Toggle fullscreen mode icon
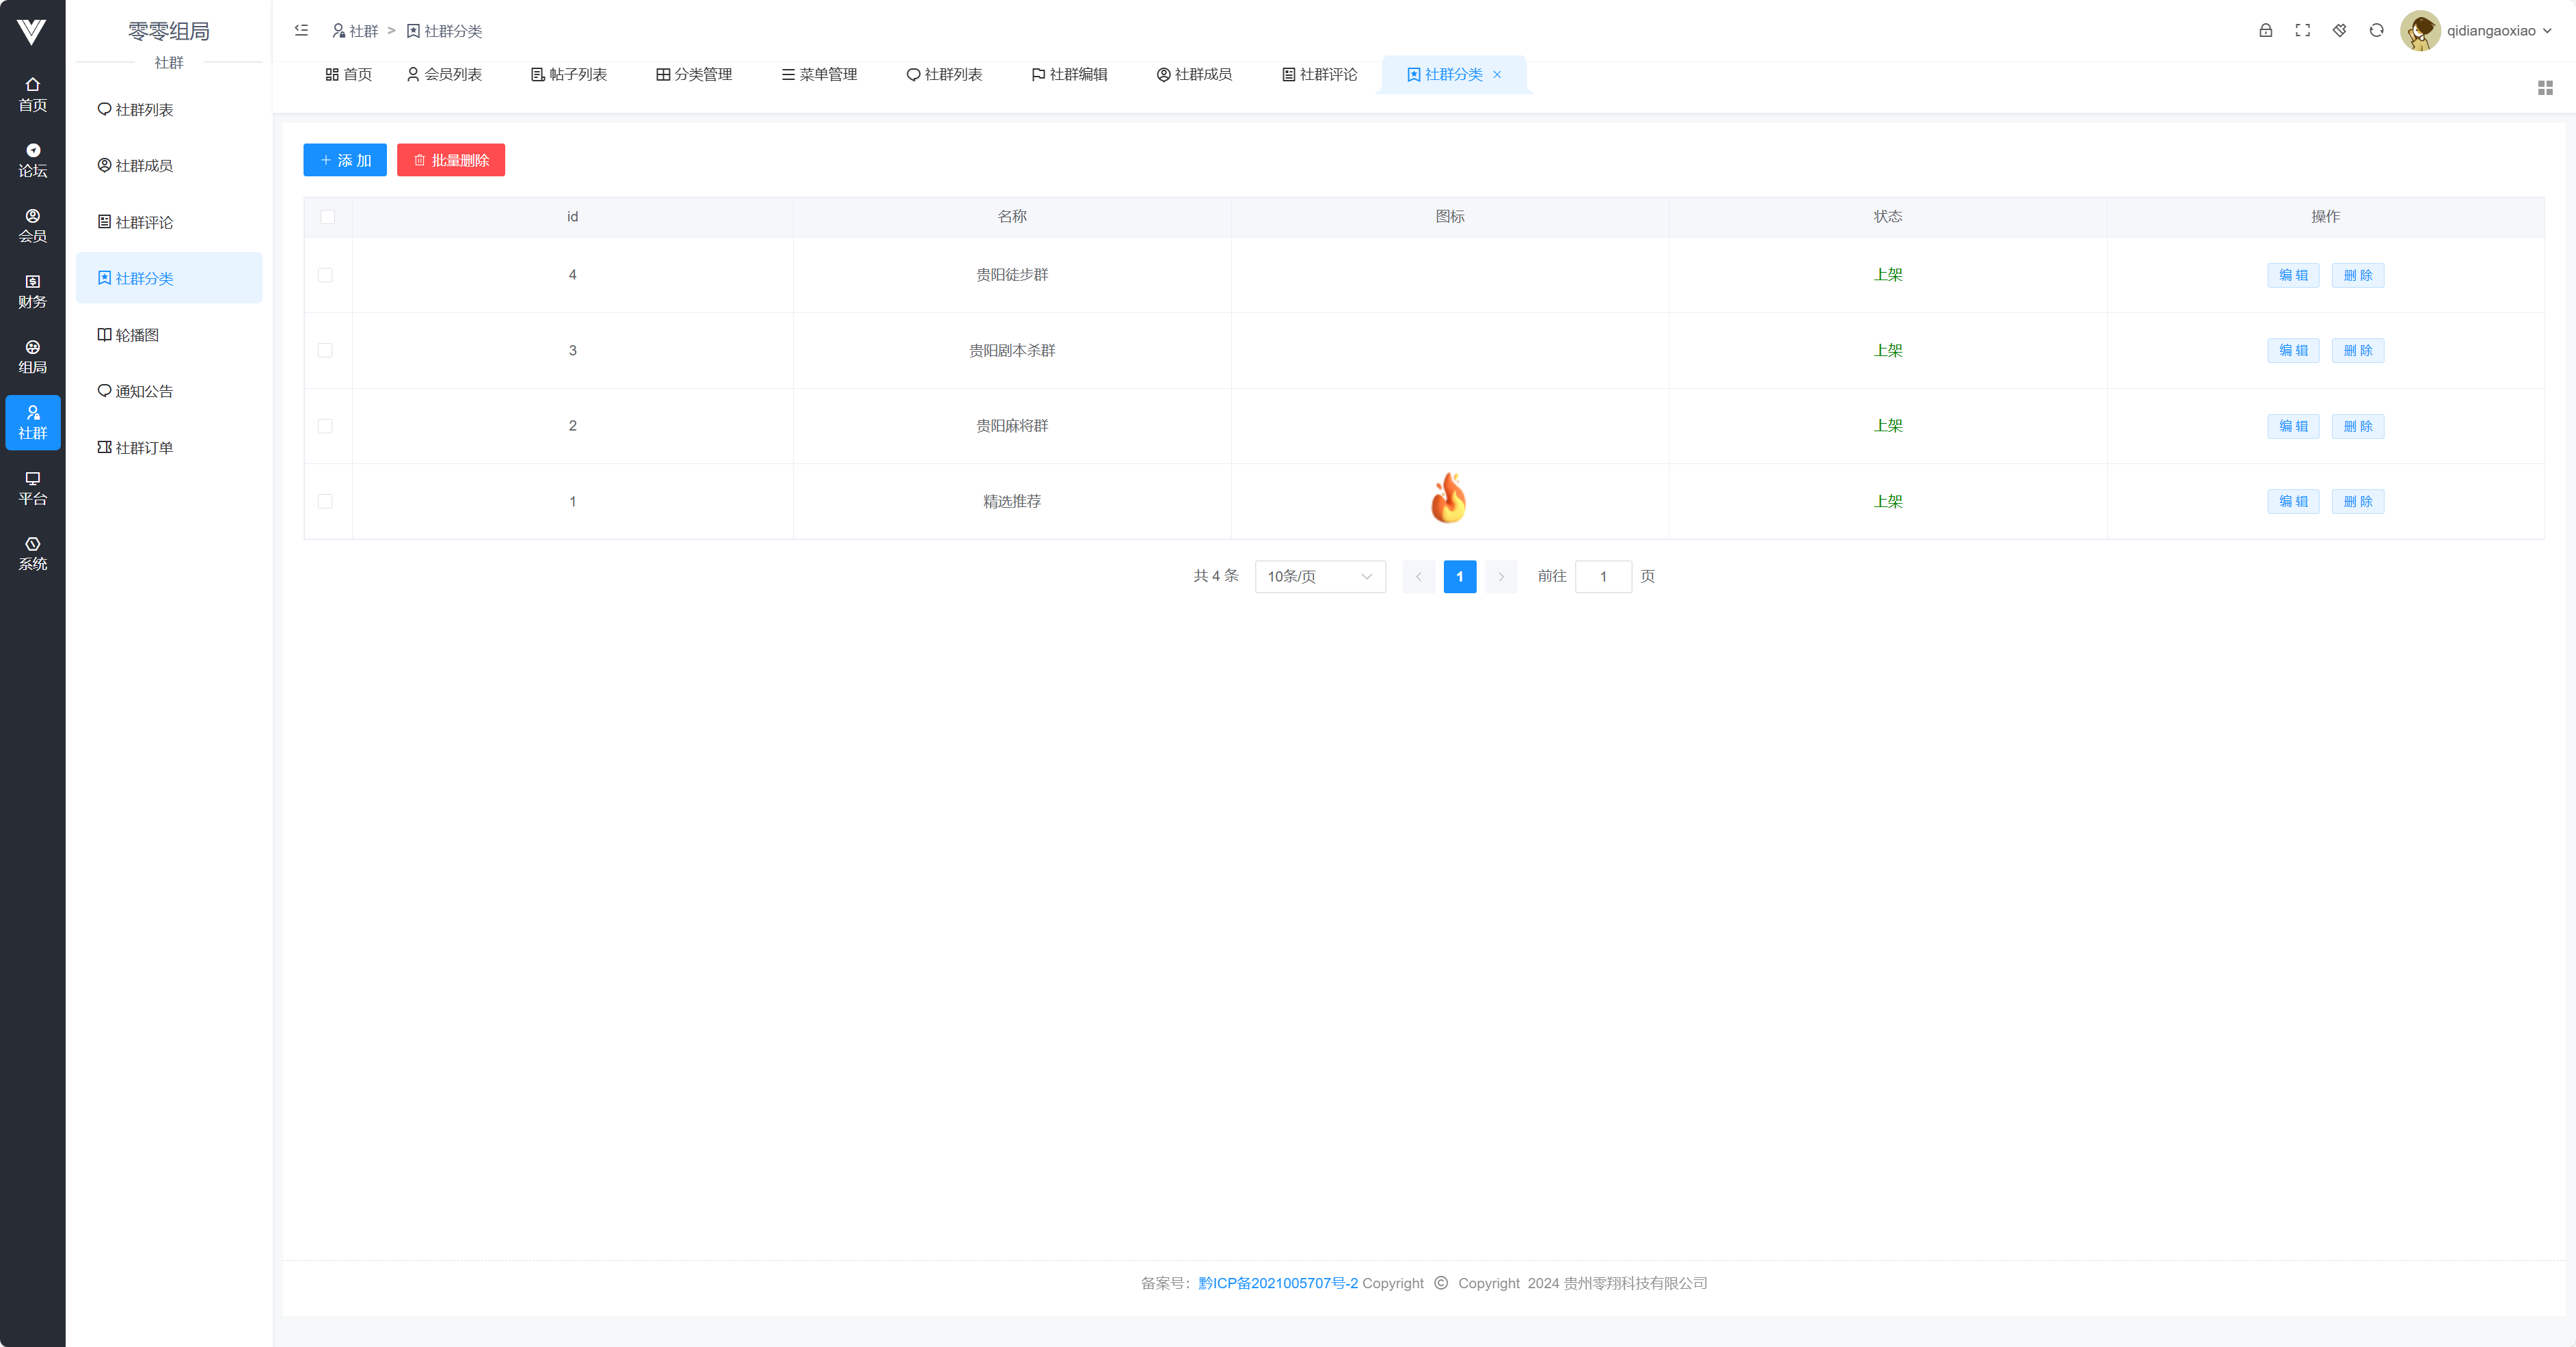Screen dimensions: 2576x1347 [2302, 31]
